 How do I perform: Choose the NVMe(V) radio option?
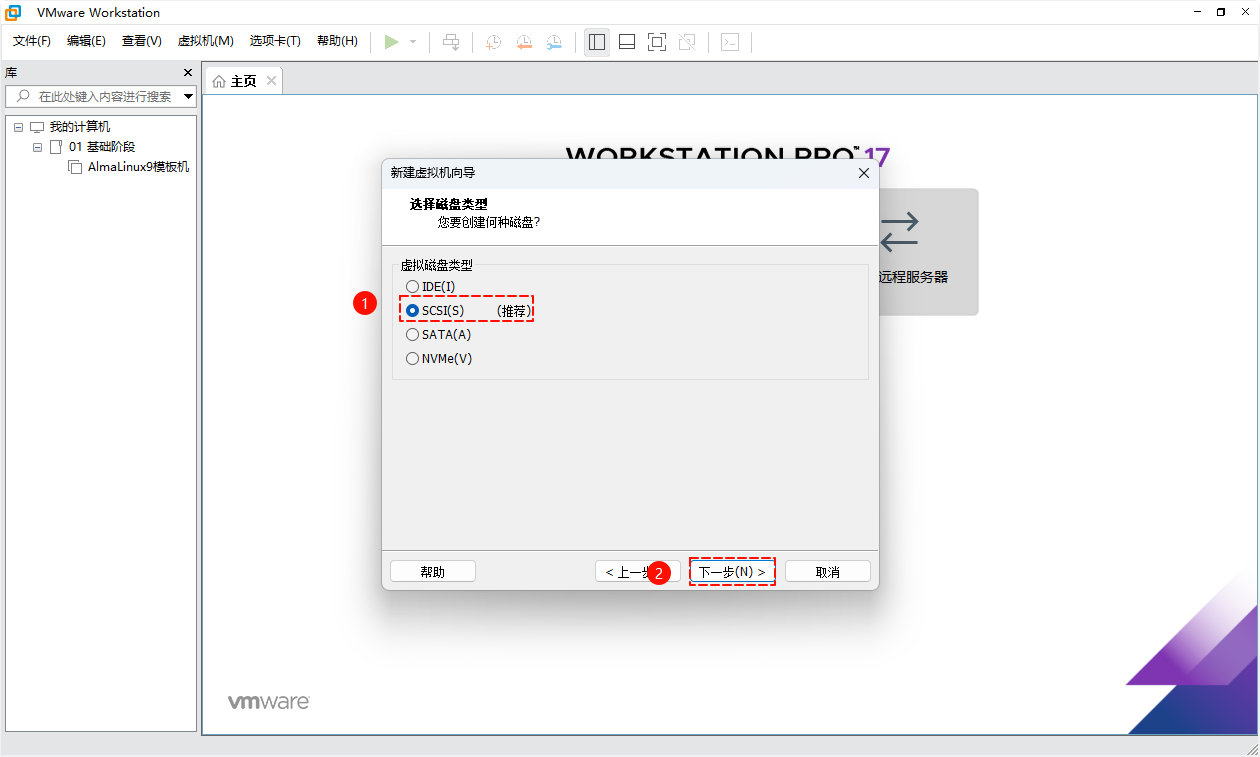click(412, 359)
